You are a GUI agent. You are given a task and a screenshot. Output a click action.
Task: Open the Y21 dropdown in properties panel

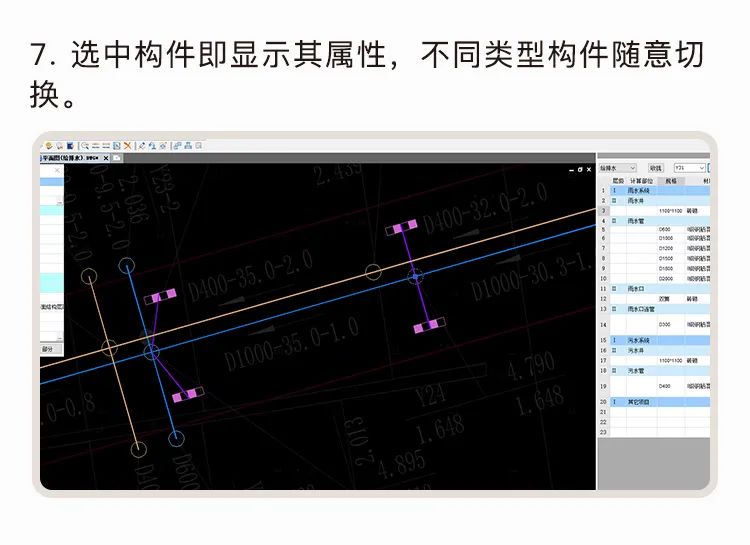click(x=689, y=168)
